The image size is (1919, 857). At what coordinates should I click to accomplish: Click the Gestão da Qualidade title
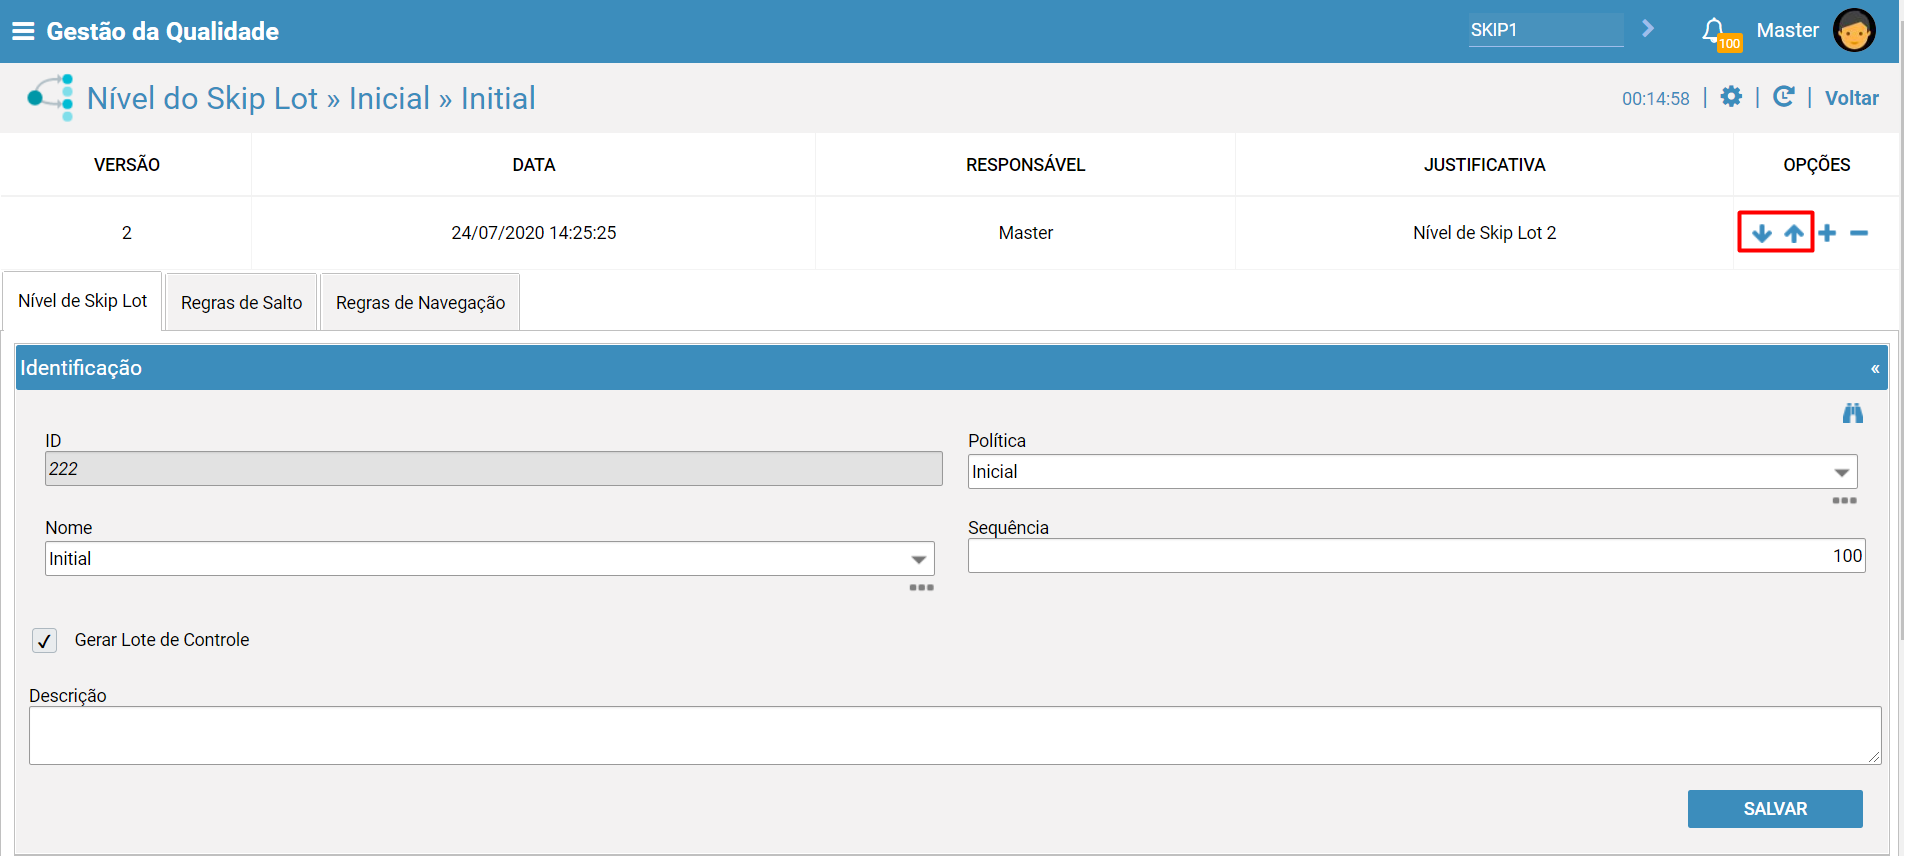(x=162, y=31)
